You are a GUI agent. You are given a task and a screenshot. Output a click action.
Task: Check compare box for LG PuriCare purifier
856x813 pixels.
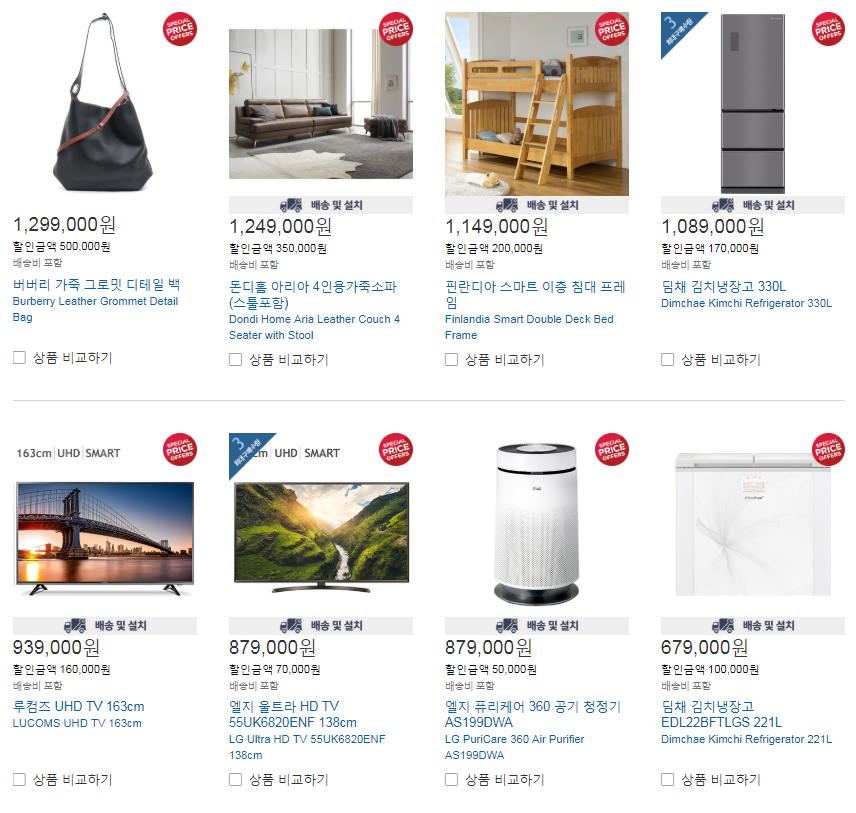[x=451, y=779]
